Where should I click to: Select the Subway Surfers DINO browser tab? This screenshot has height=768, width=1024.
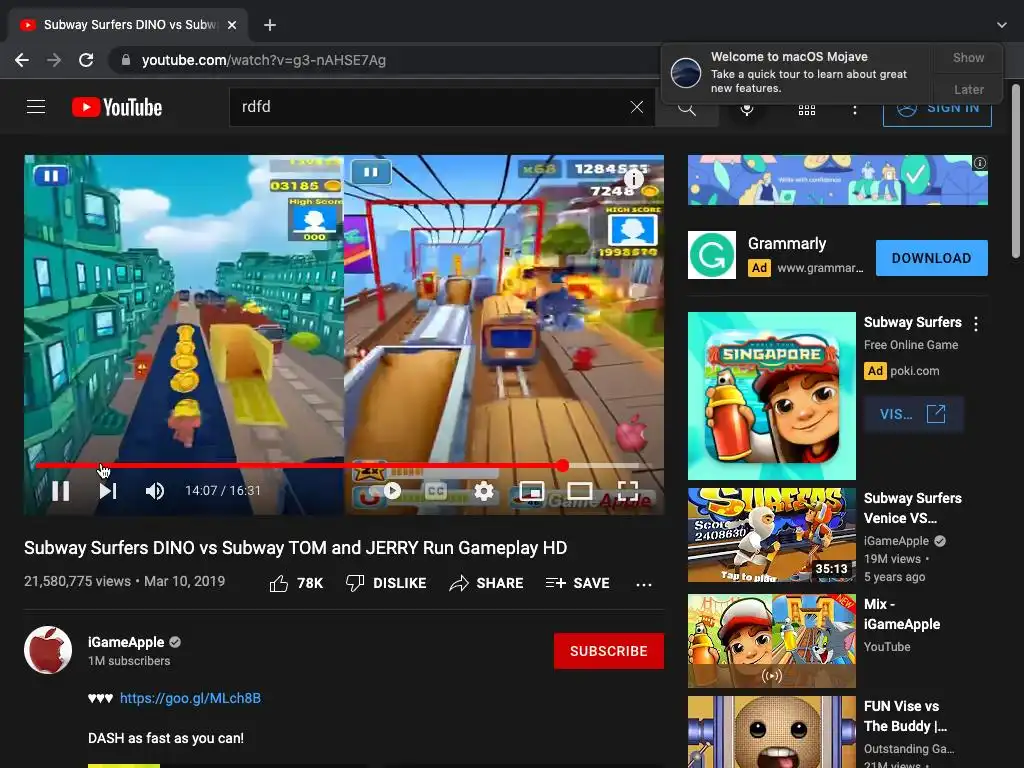pos(129,25)
